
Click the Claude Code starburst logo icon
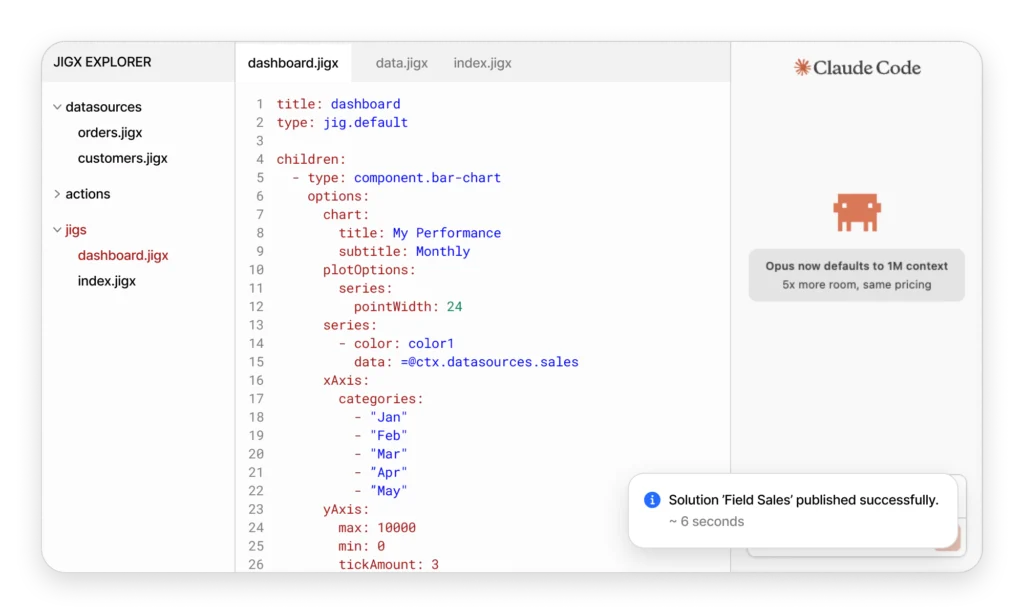(x=801, y=68)
